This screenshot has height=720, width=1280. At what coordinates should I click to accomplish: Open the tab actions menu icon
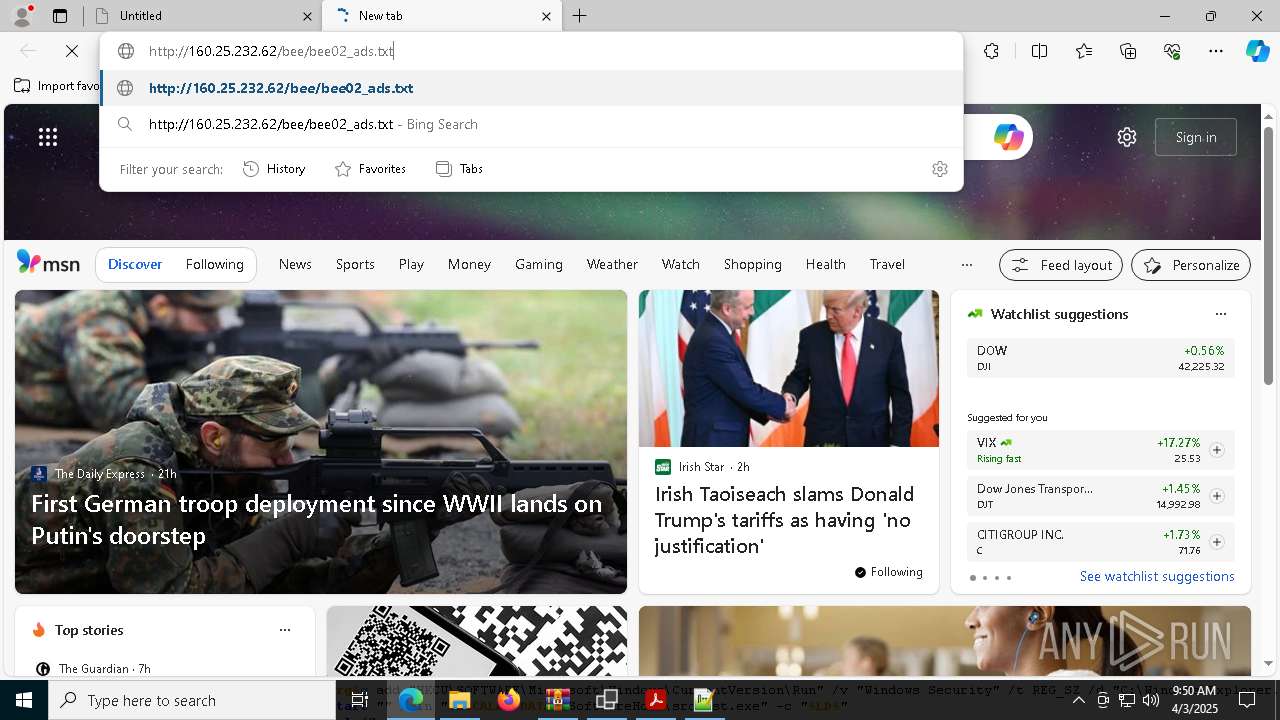pyautogui.click(x=60, y=16)
